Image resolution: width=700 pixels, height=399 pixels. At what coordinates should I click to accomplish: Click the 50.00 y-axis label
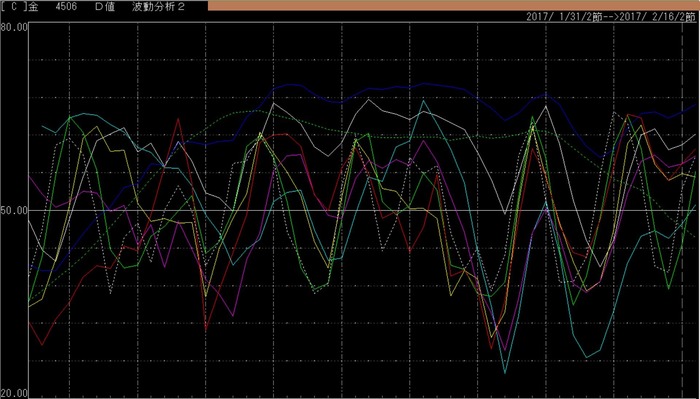pos(14,210)
